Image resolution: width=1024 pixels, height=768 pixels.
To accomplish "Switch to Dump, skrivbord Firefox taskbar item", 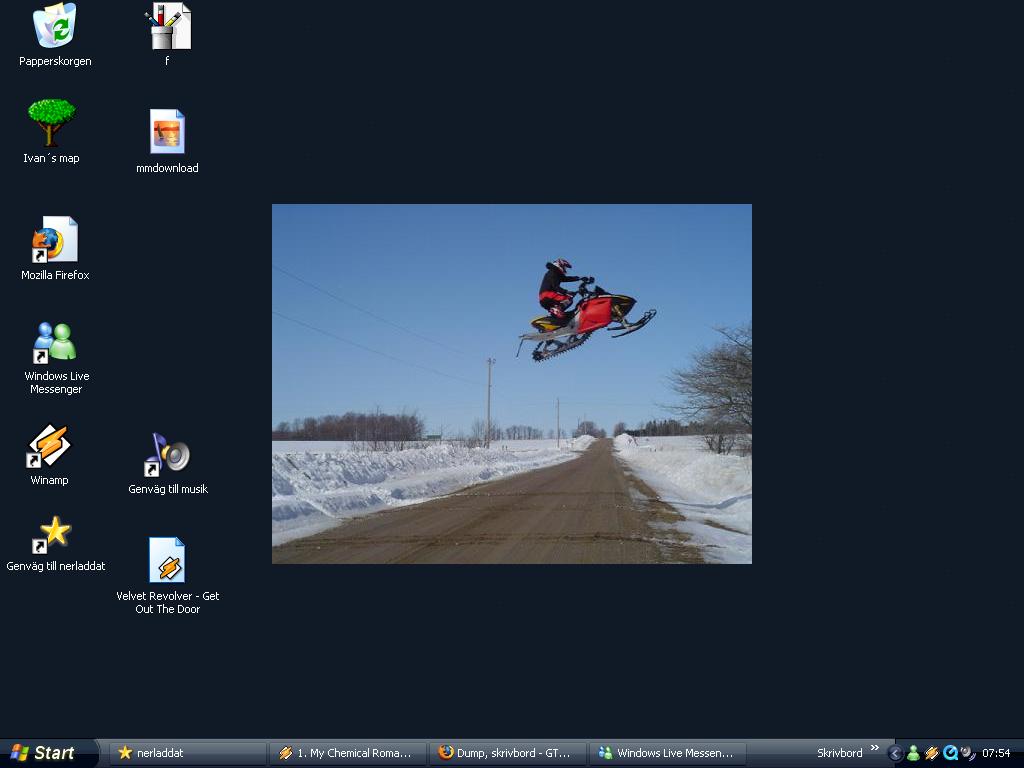I will 507,753.
